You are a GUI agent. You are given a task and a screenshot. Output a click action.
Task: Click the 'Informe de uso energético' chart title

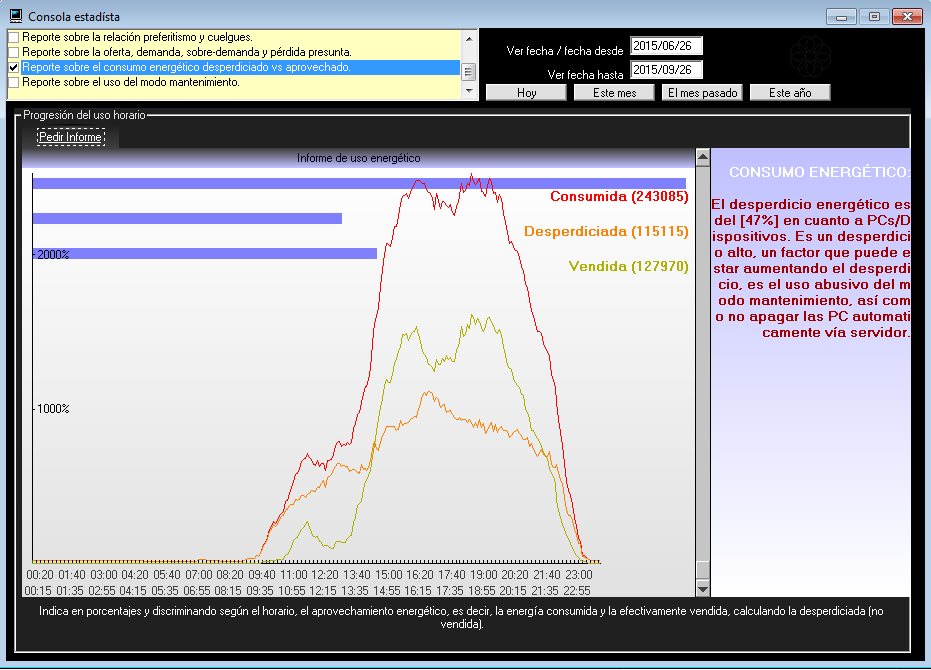pyautogui.click(x=359, y=158)
